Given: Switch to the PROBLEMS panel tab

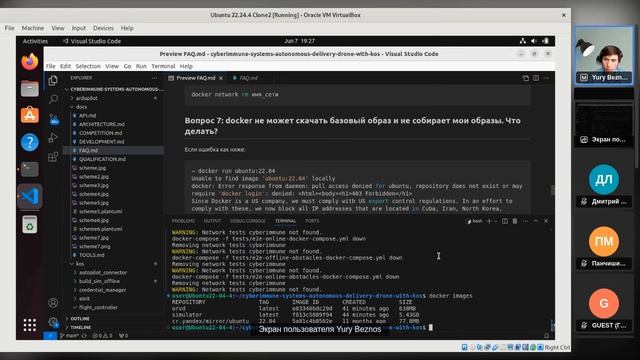Looking at the screenshot, I should 183,221.
